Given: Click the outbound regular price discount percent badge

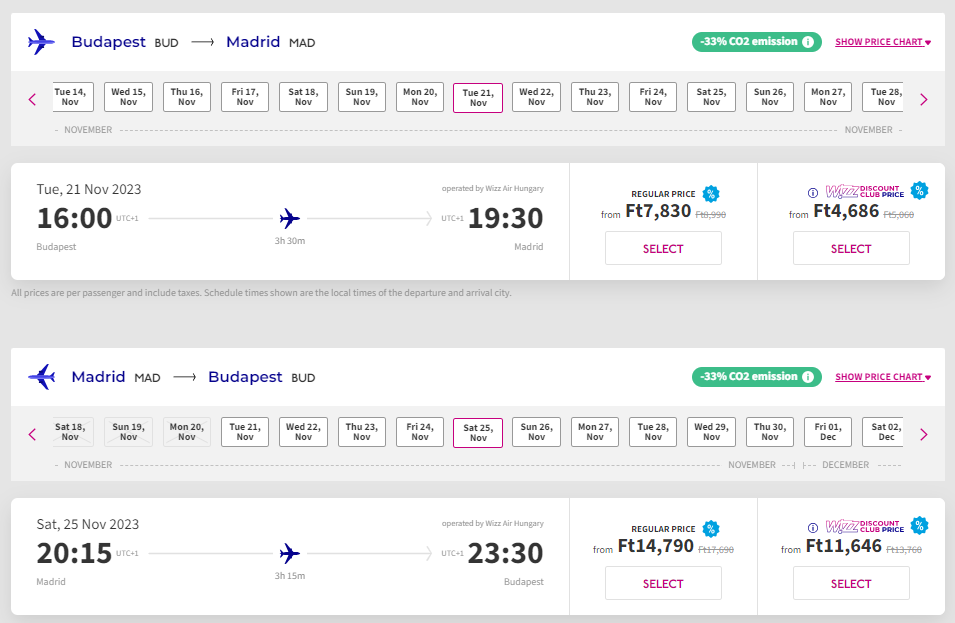Looking at the screenshot, I should pyautogui.click(x=711, y=194).
